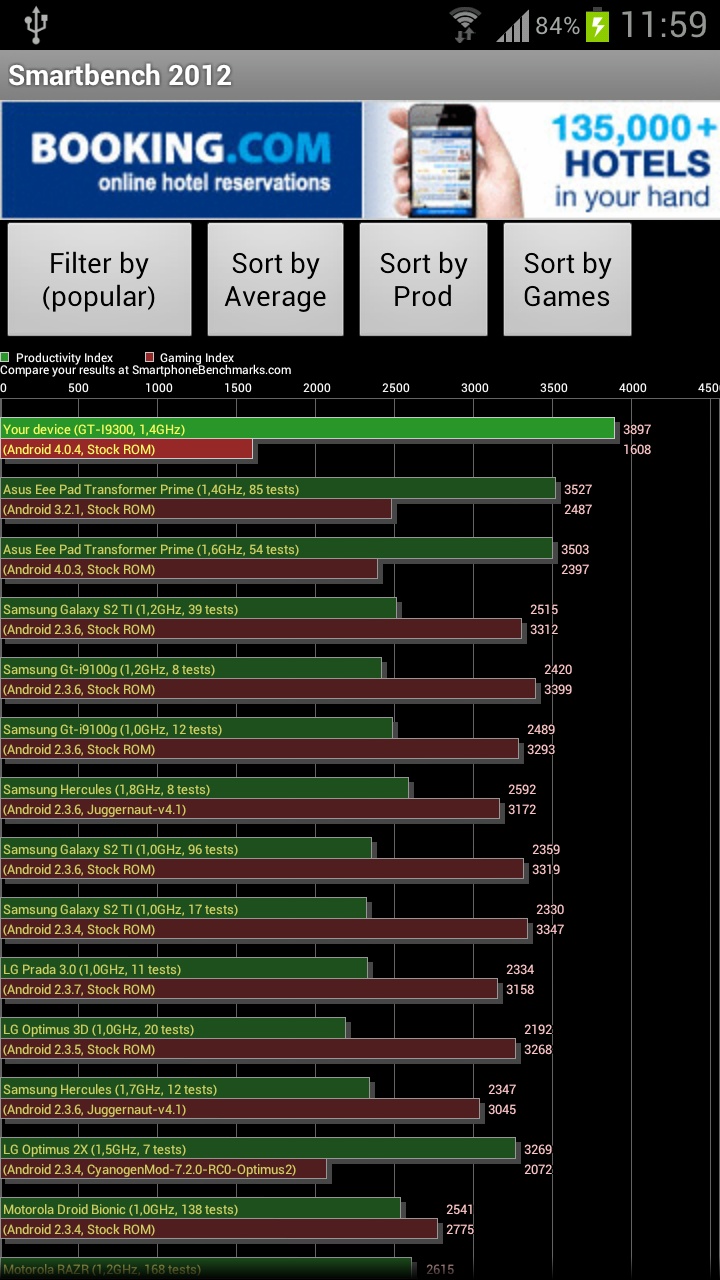The width and height of the screenshot is (720, 1280).
Task: Tap the red Gaming Index legend swatch
Action: pyautogui.click(x=149, y=357)
